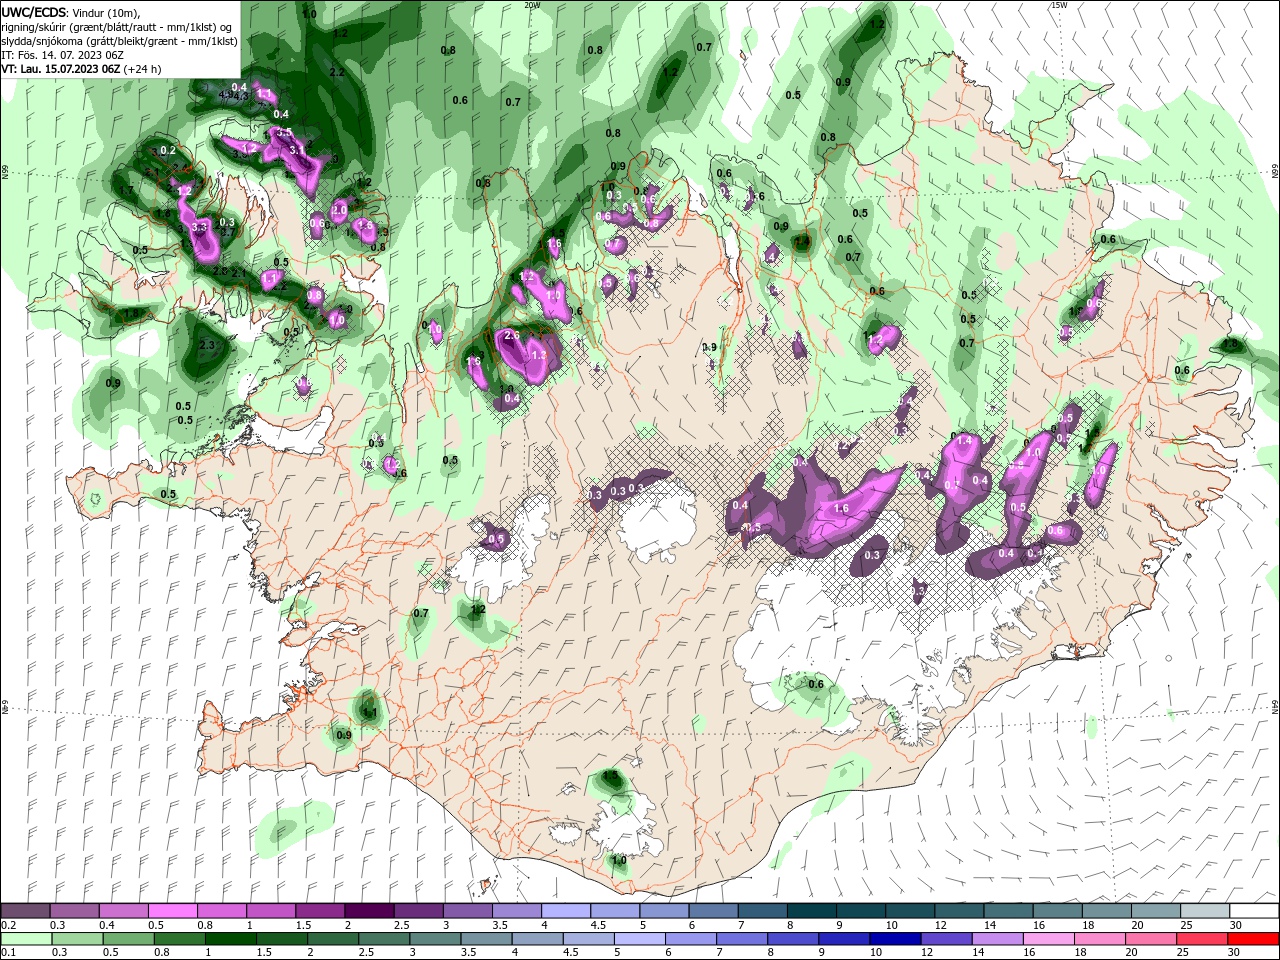Click the 'IT: Fös. 14. 07. 2023 06Z' line
The width and height of the screenshot is (1280, 960).
point(62,55)
